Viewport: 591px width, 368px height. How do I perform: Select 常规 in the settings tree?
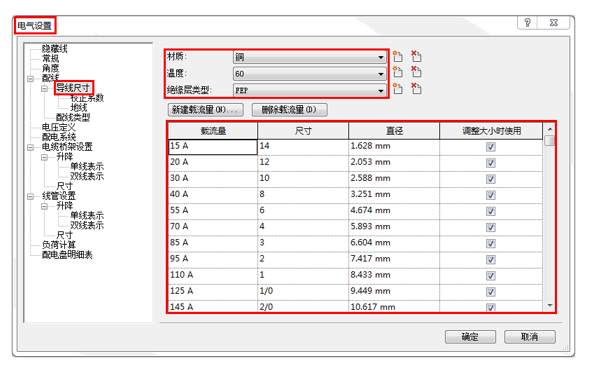50,58
